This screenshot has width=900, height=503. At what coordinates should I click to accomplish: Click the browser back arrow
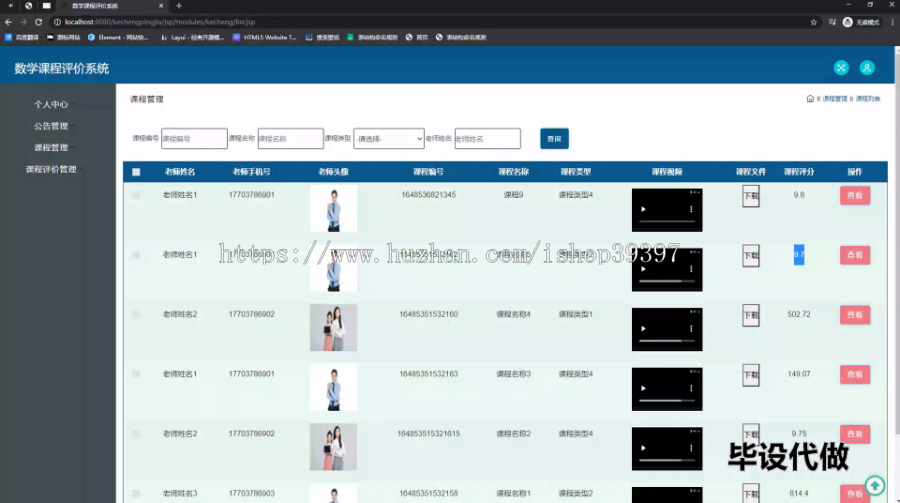[8, 22]
